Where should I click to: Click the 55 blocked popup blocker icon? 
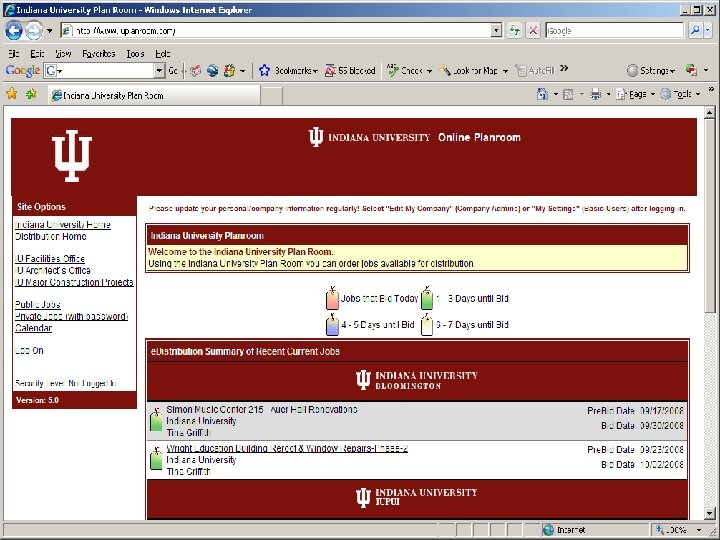pyautogui.click(x=330, y=71)
